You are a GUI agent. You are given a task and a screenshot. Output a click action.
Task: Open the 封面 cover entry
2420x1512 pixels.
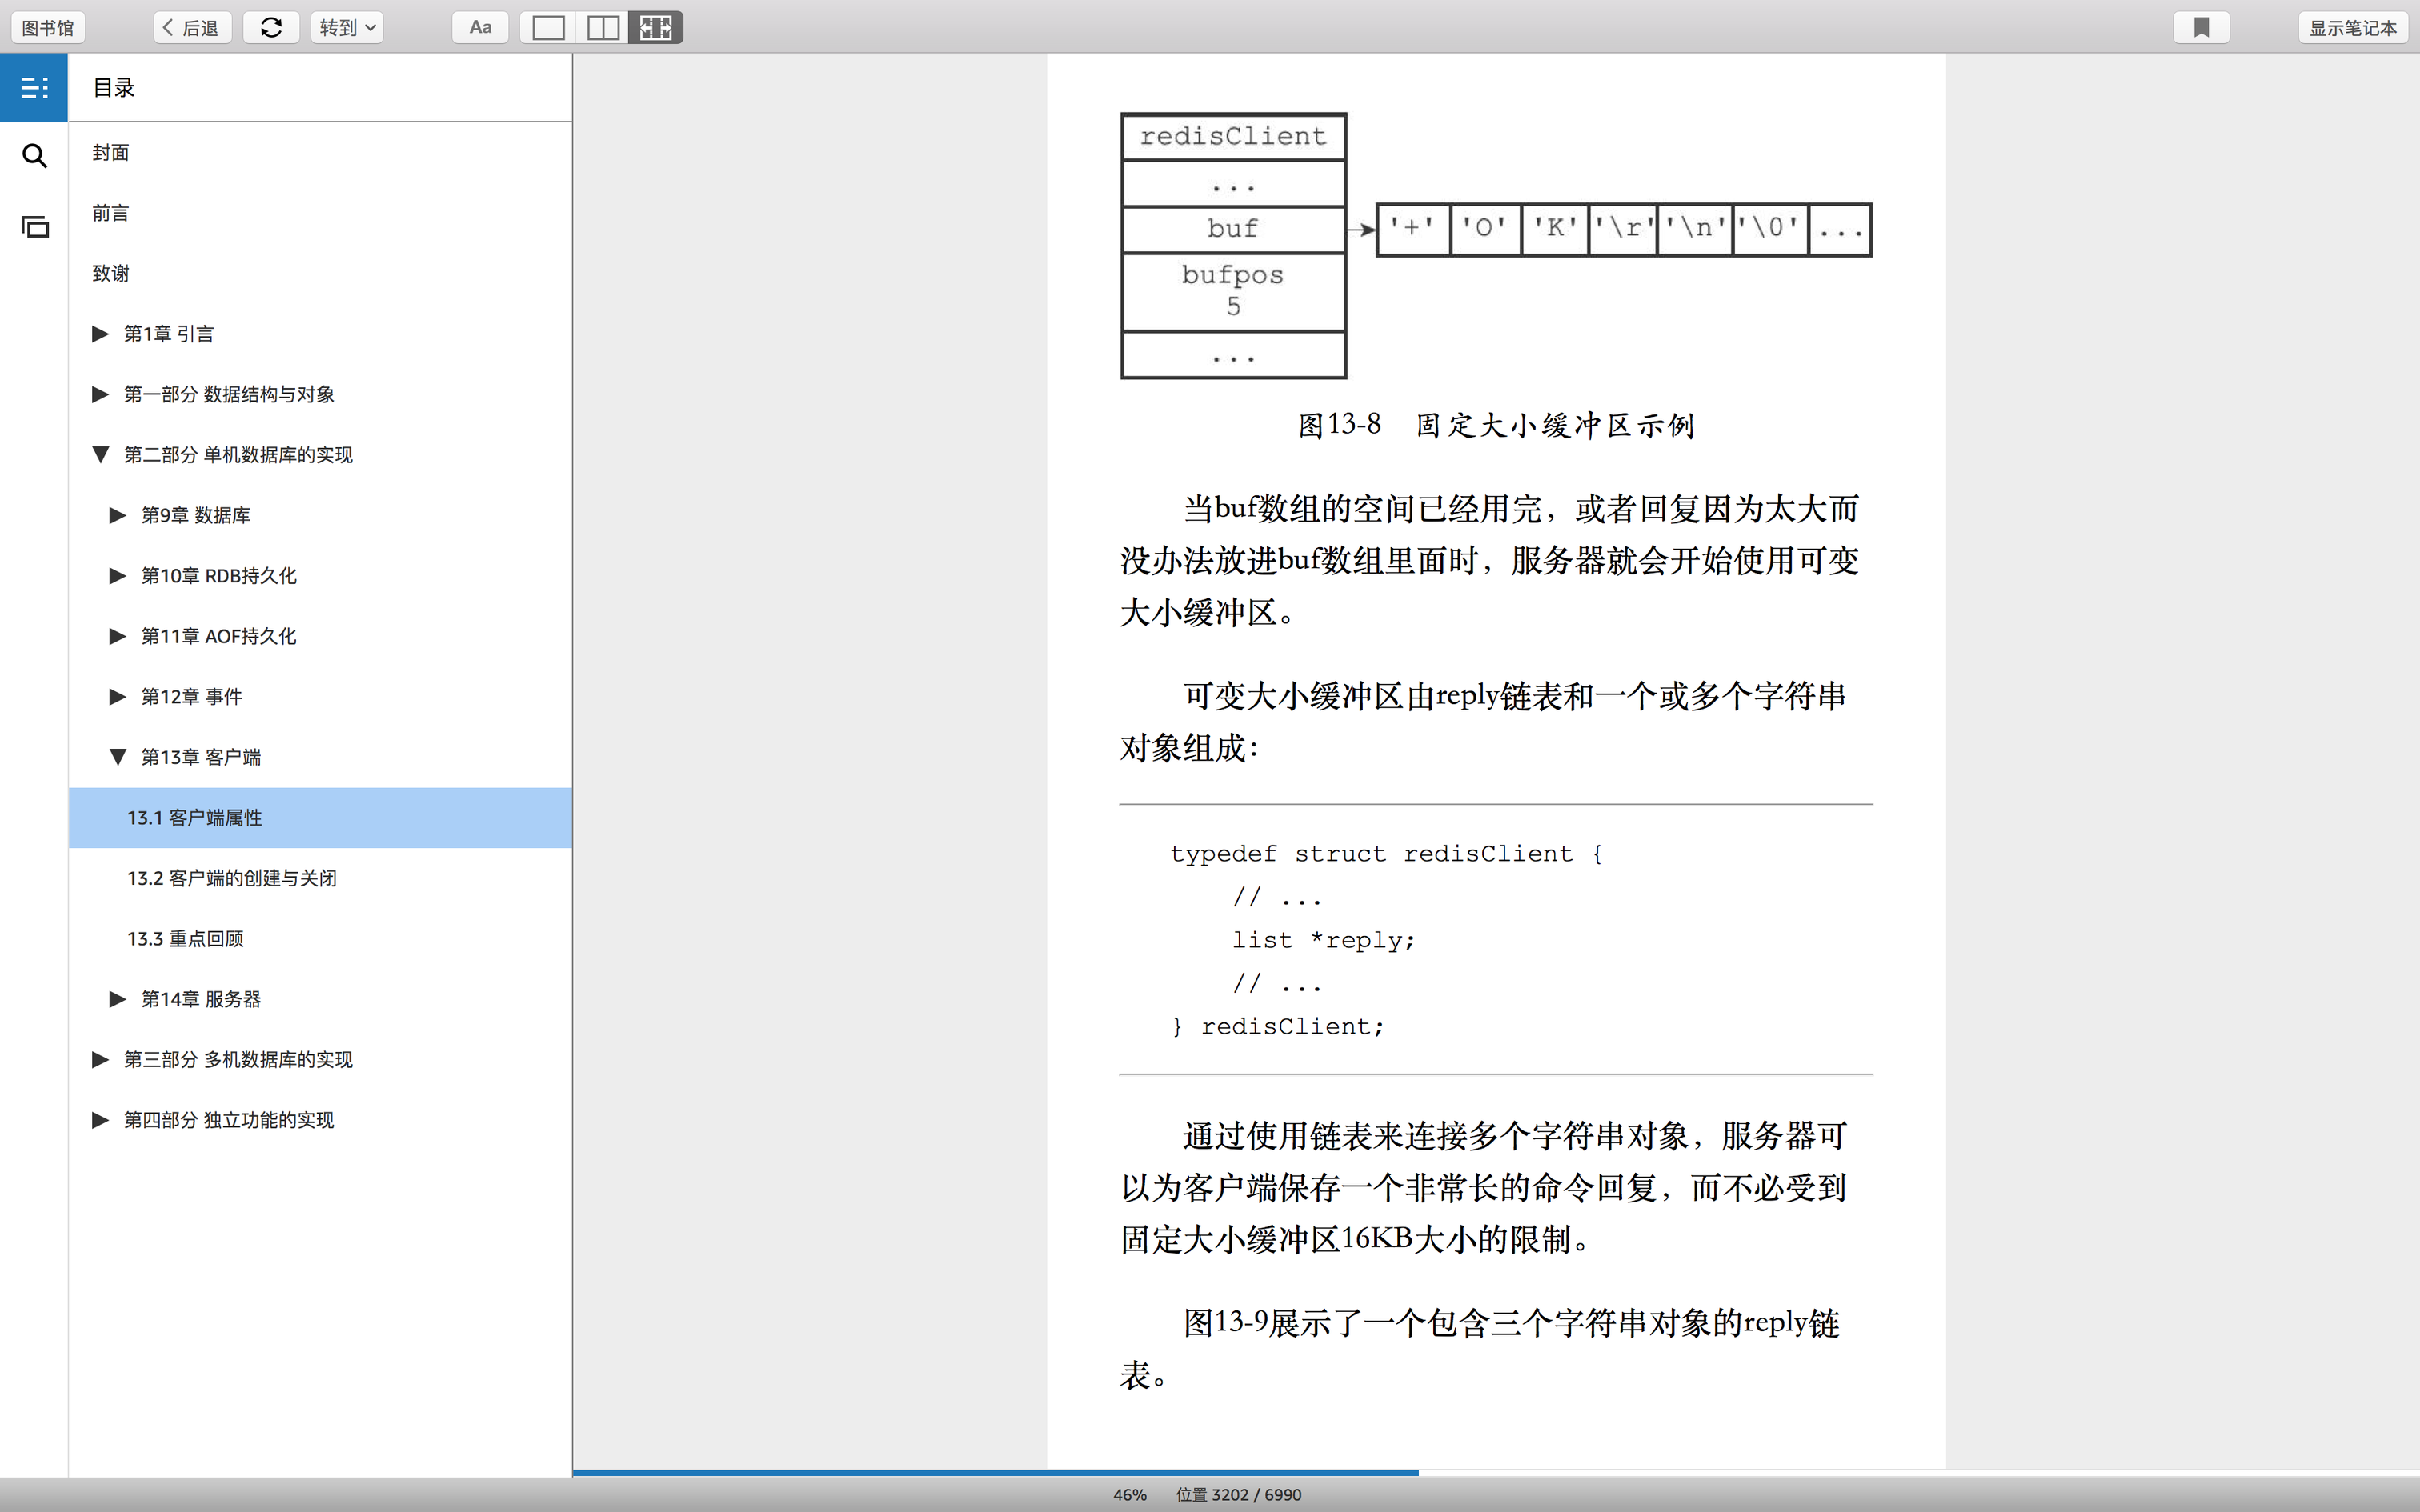(x=111, y=153)
